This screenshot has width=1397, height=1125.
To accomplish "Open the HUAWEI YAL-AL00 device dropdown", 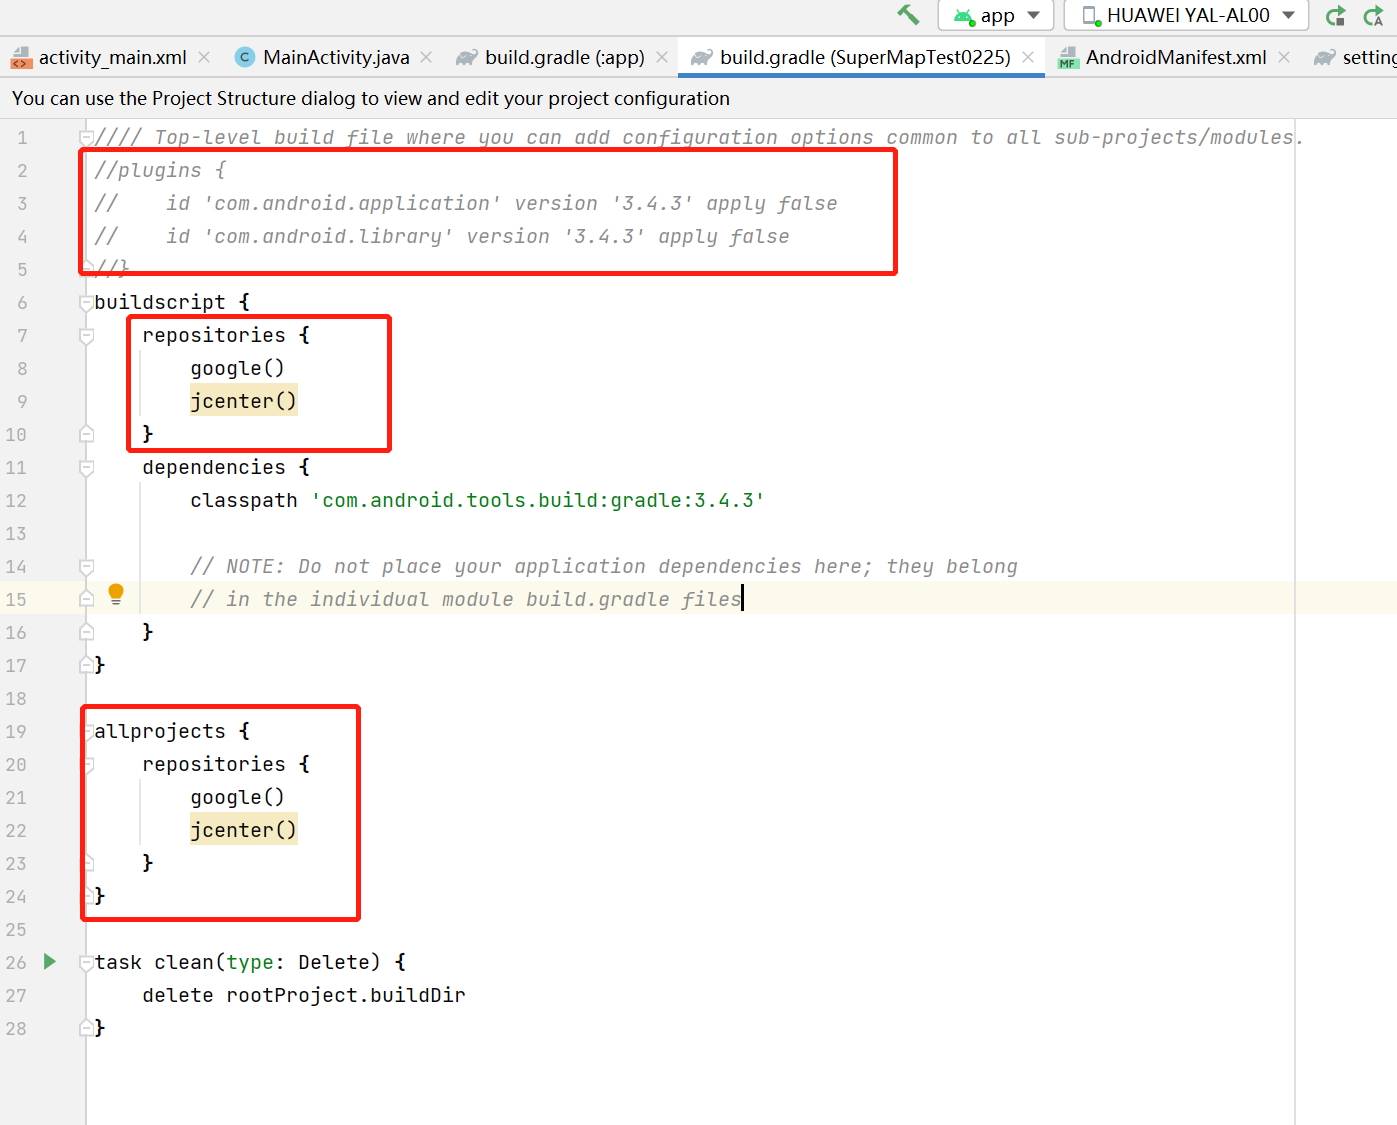I will click(1187, 15).
